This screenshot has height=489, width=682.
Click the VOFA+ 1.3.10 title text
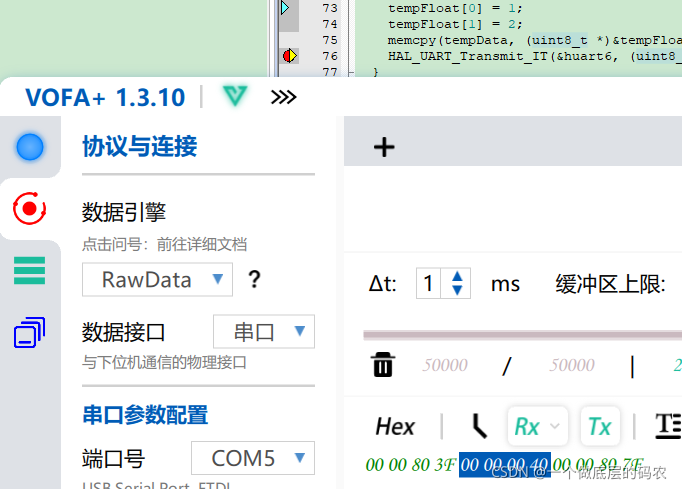coord(105,97)
